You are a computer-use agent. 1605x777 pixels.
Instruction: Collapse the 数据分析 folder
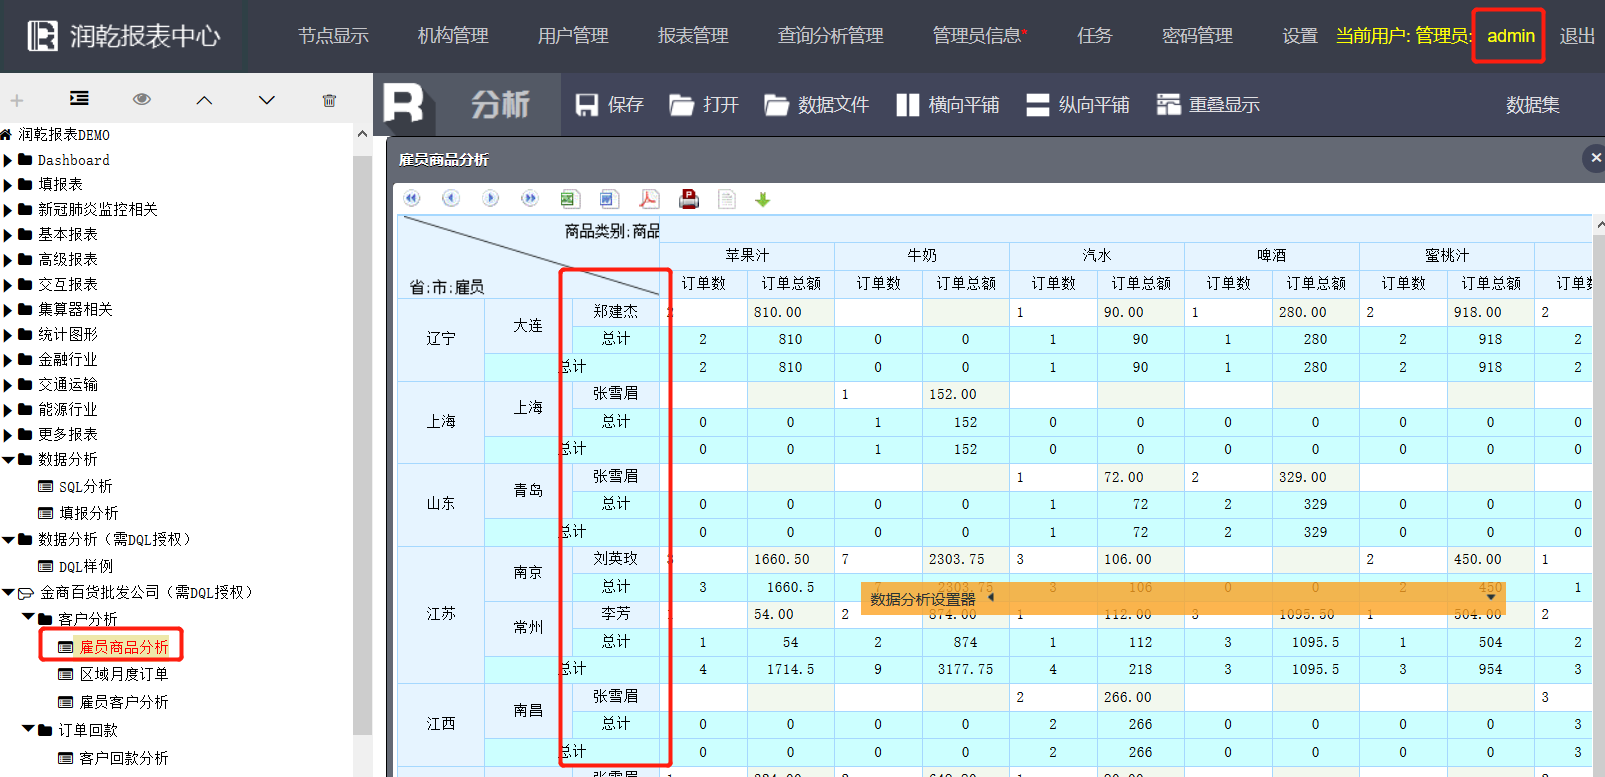click(8, 460)
